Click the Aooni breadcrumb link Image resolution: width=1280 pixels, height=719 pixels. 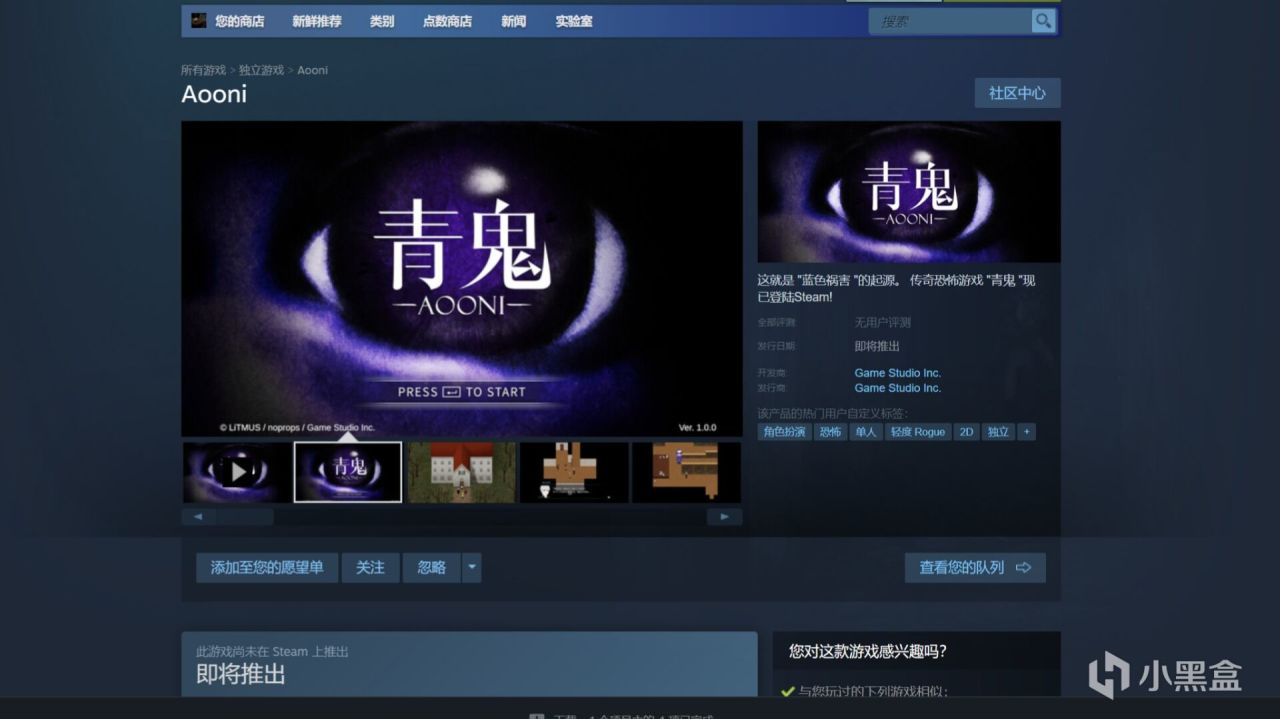(312, 70)
